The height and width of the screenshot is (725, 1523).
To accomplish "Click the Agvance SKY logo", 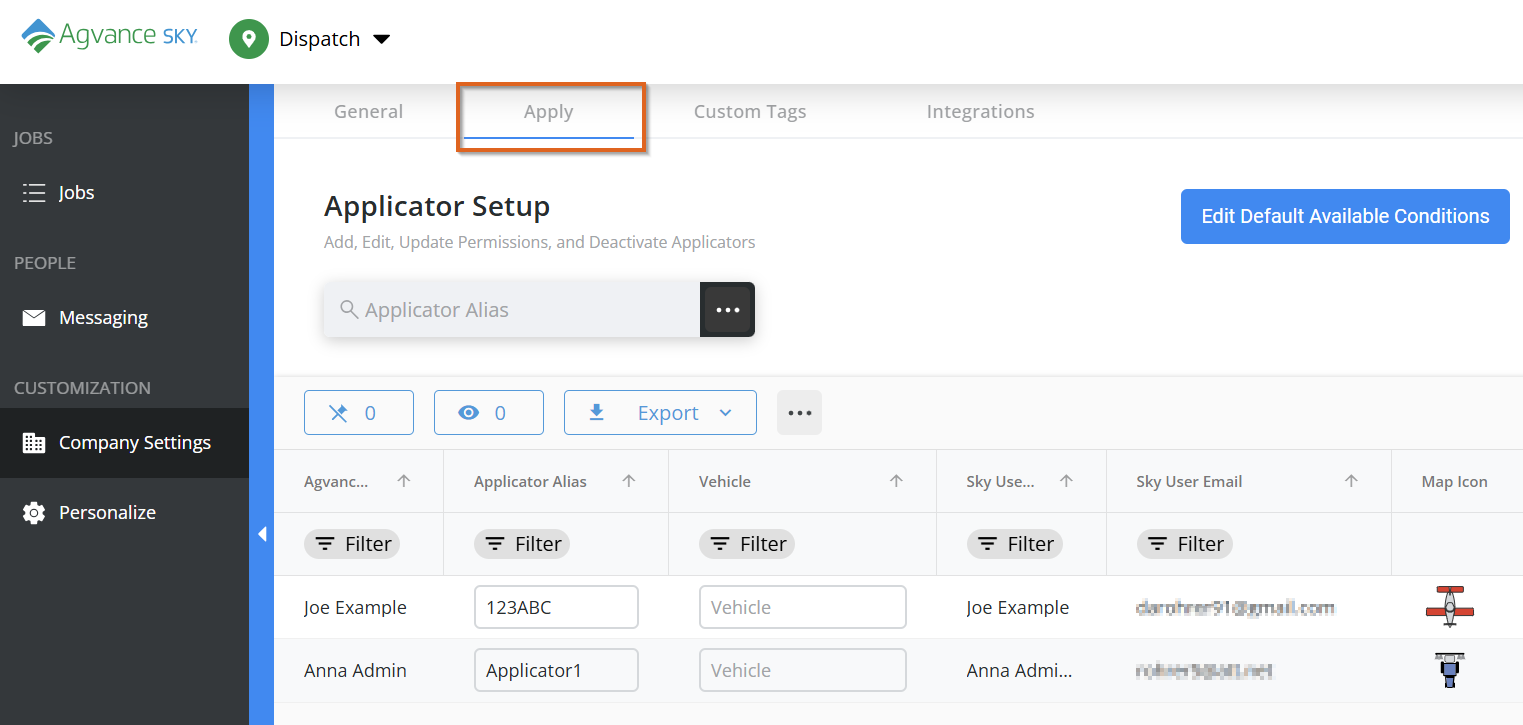I will point(109,36).
